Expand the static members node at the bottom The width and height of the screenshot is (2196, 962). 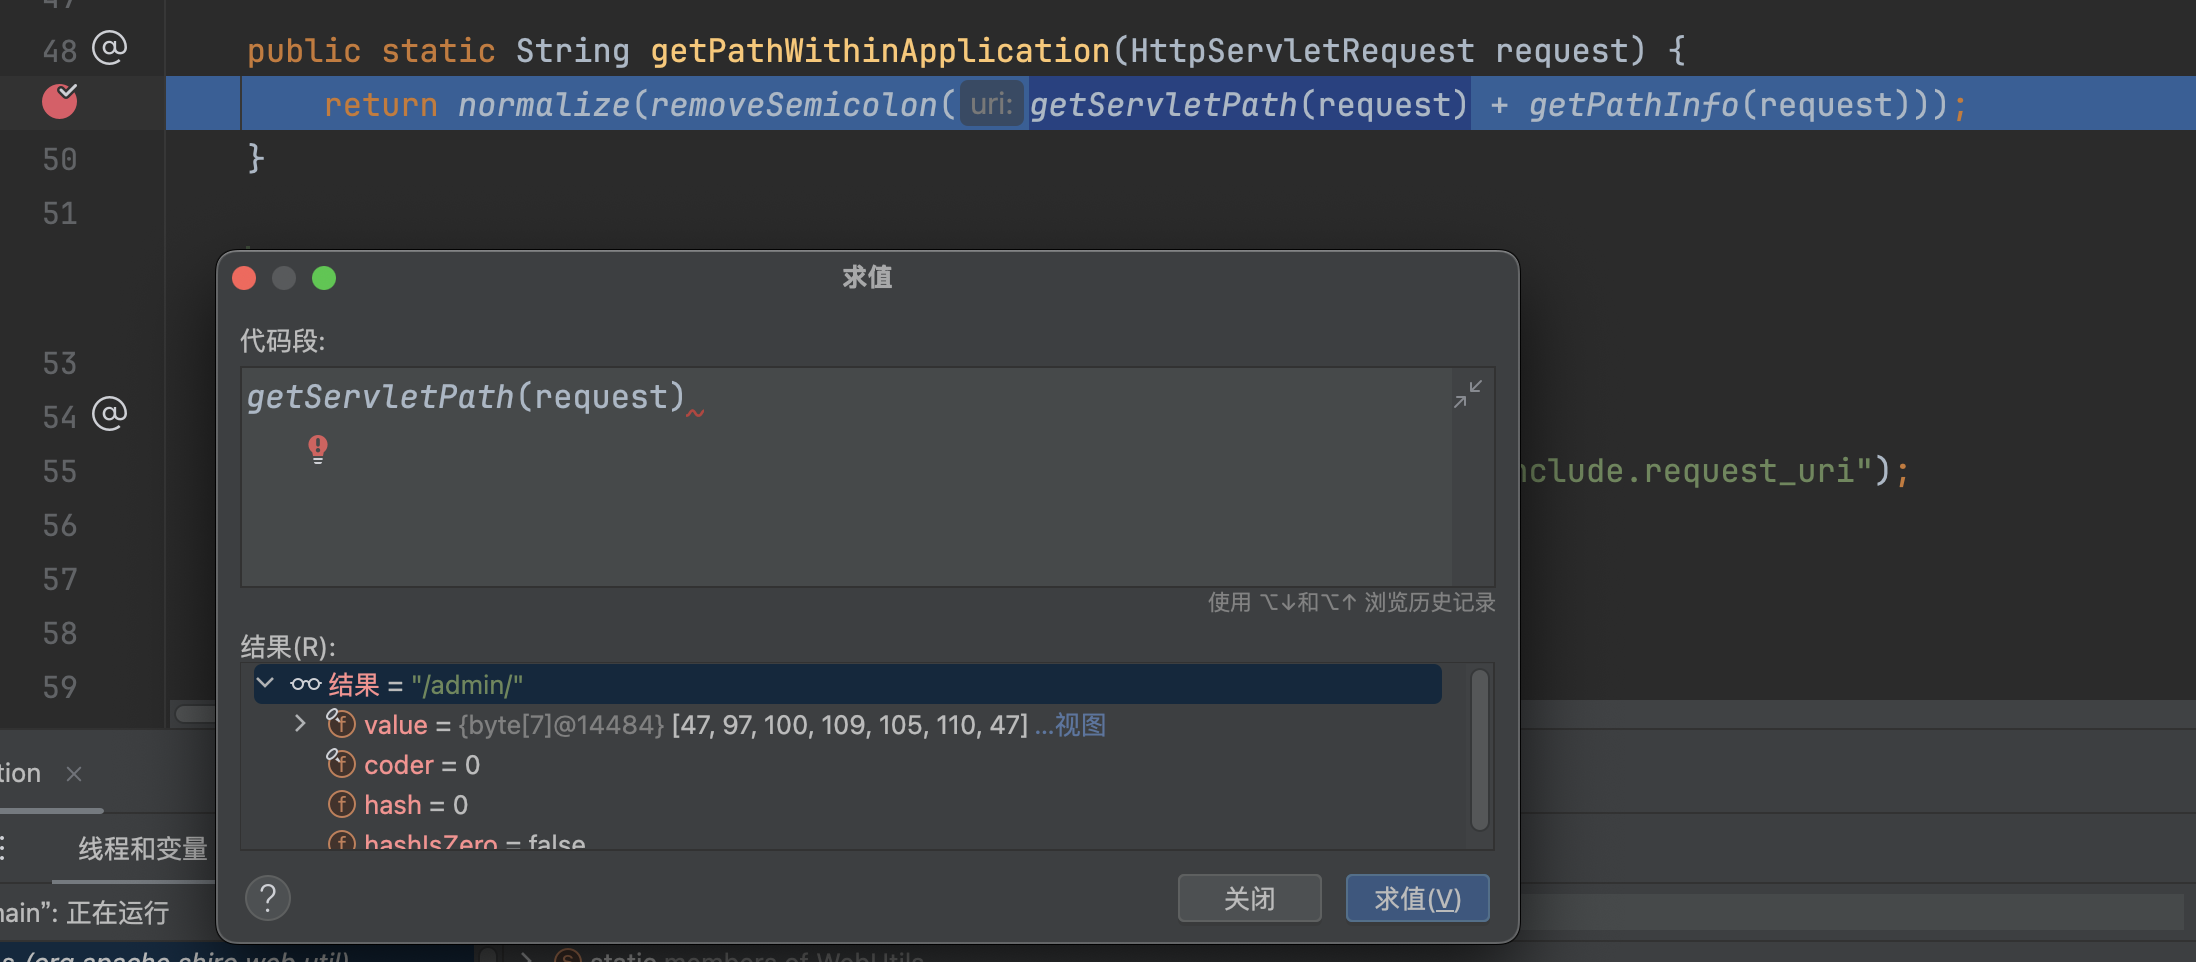pyautogui.click(x=527, y=956)
